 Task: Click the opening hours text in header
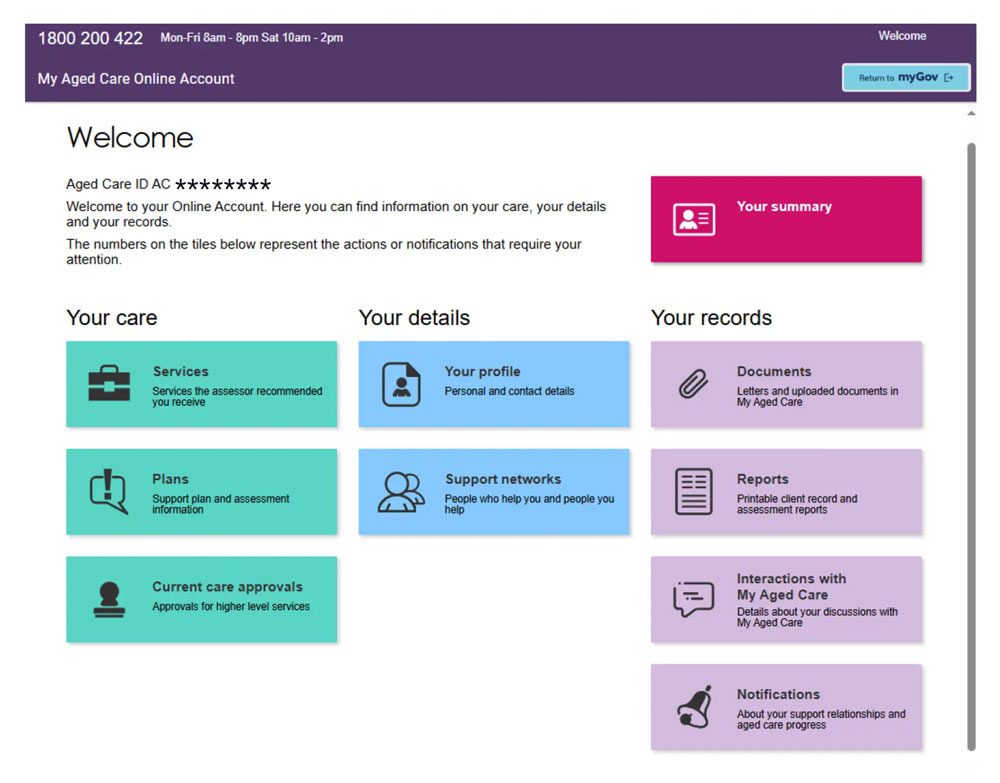251,38
